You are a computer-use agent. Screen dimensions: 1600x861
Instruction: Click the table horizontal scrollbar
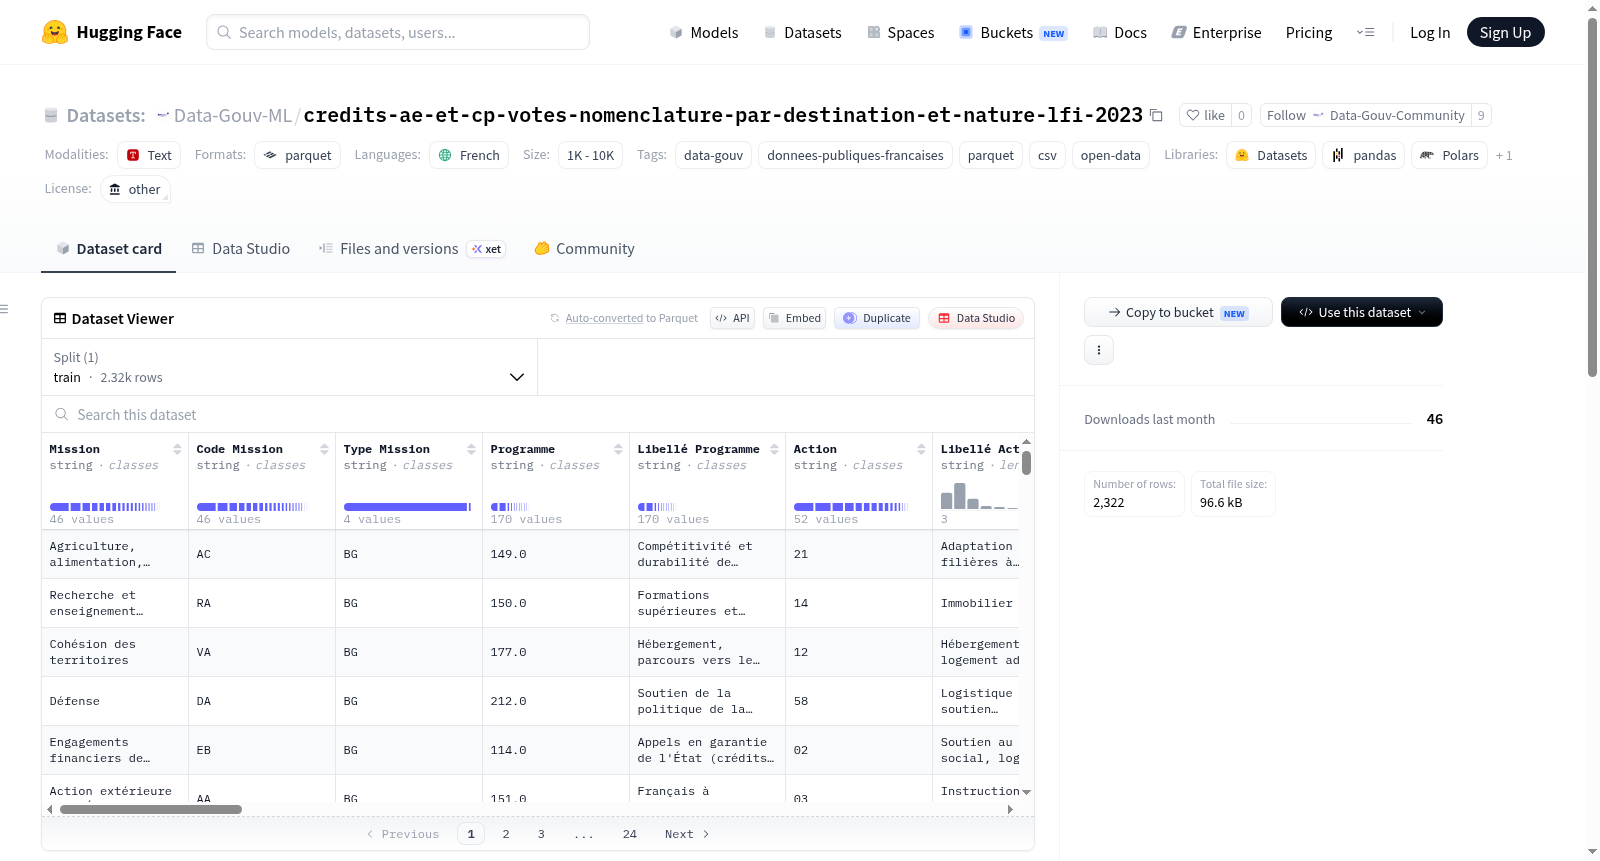coord(151,809)
